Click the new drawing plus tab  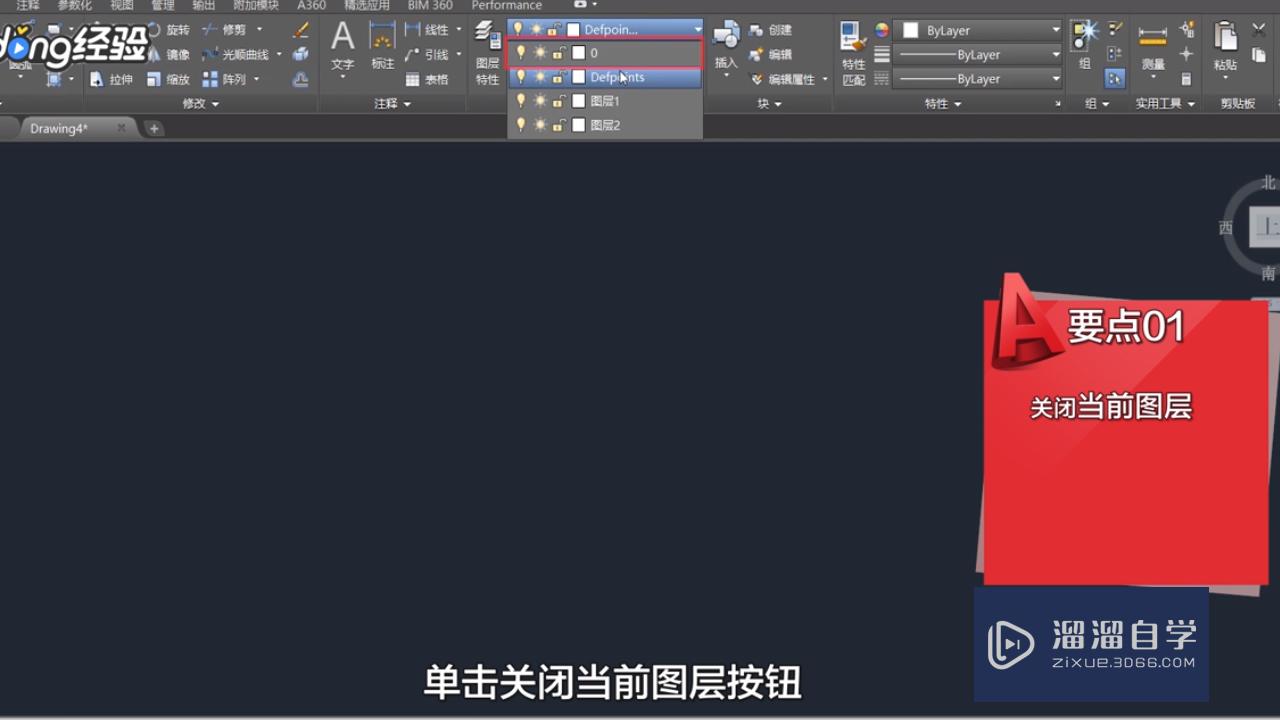point(152,128)
